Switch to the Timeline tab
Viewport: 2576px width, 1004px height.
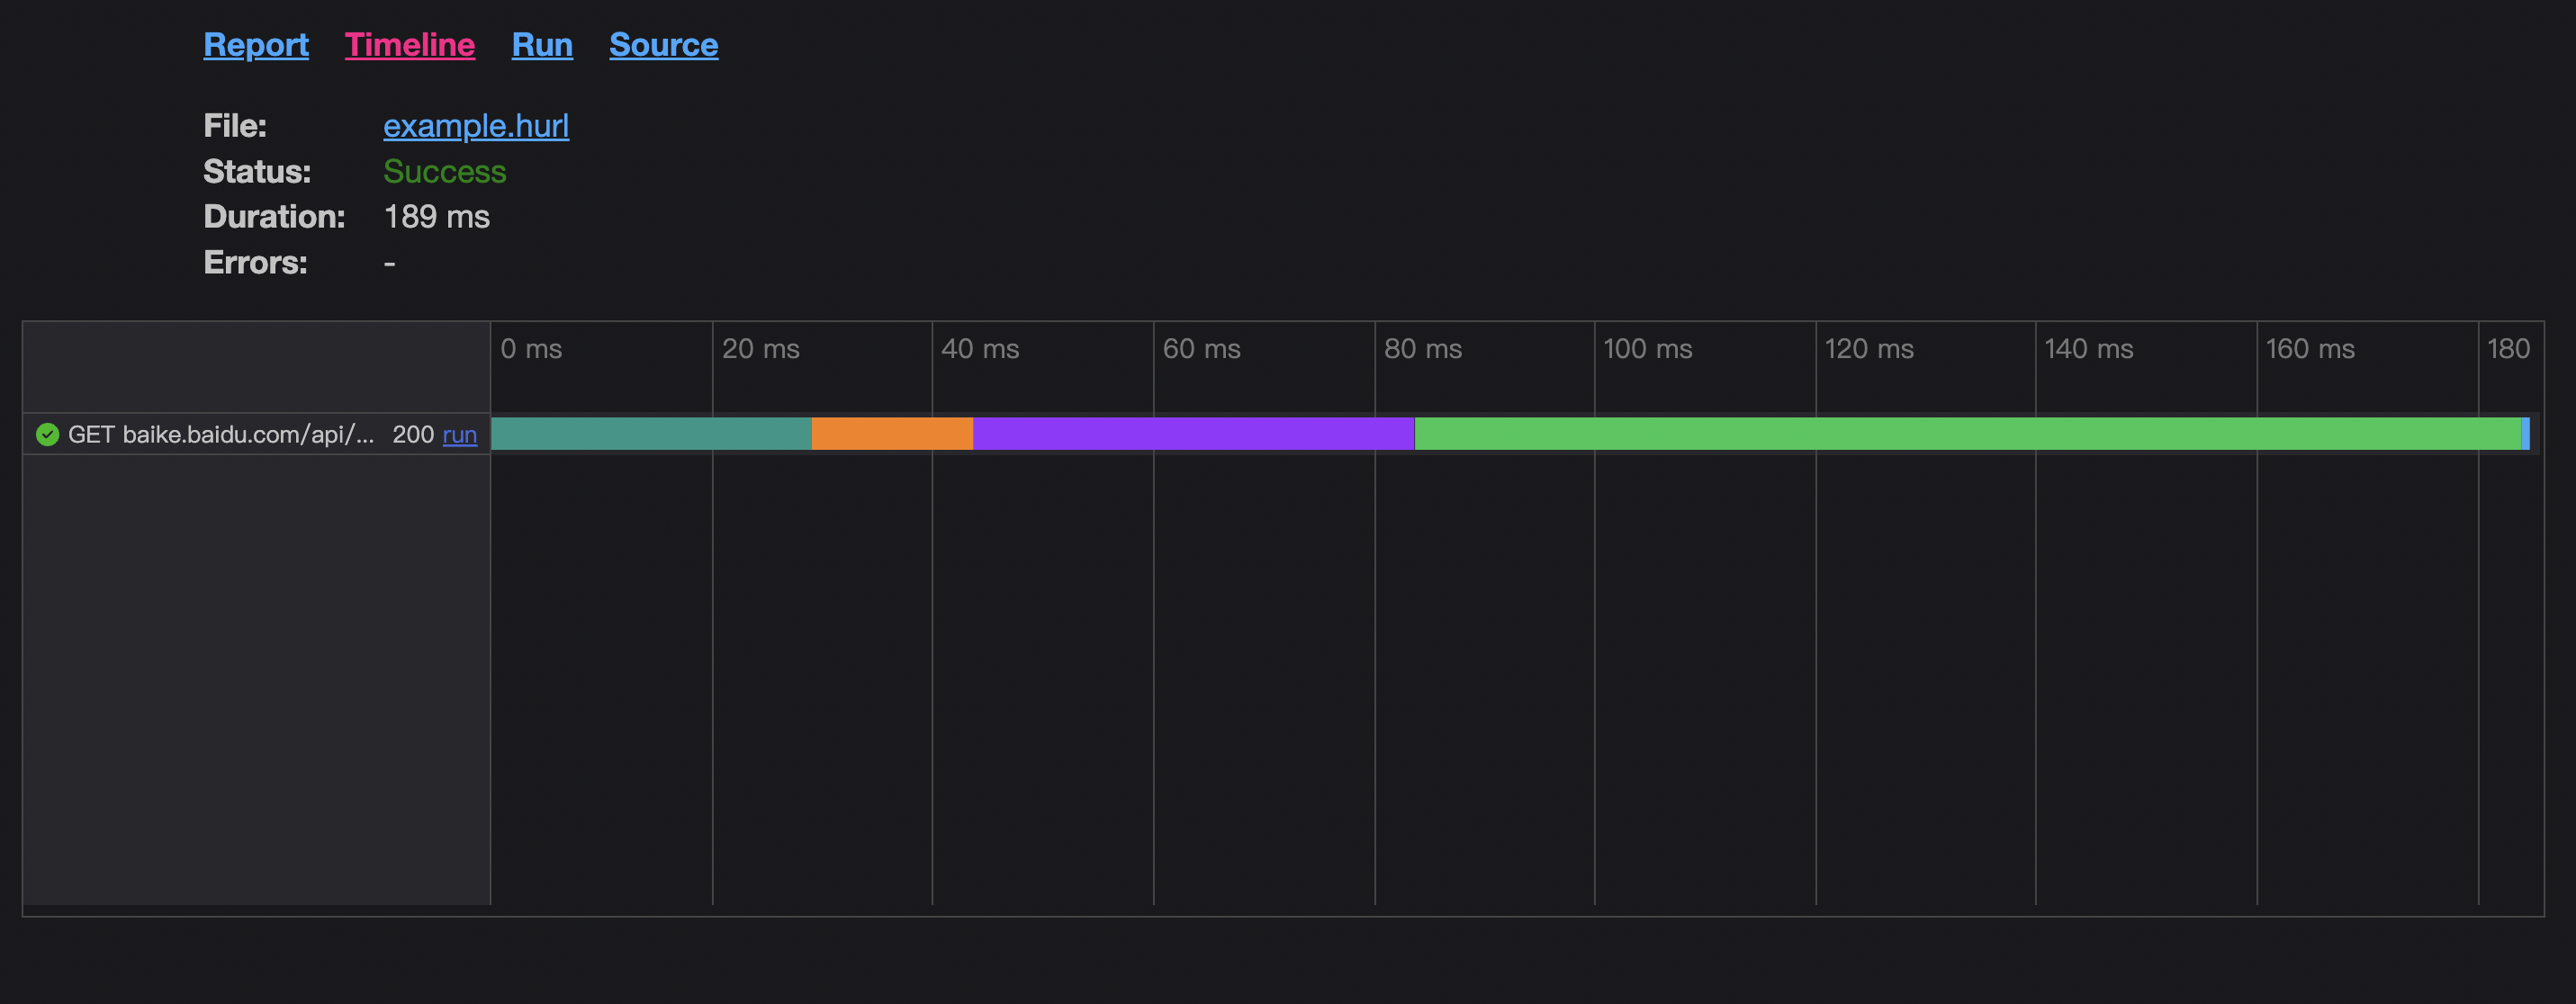[x=410, y=45]
